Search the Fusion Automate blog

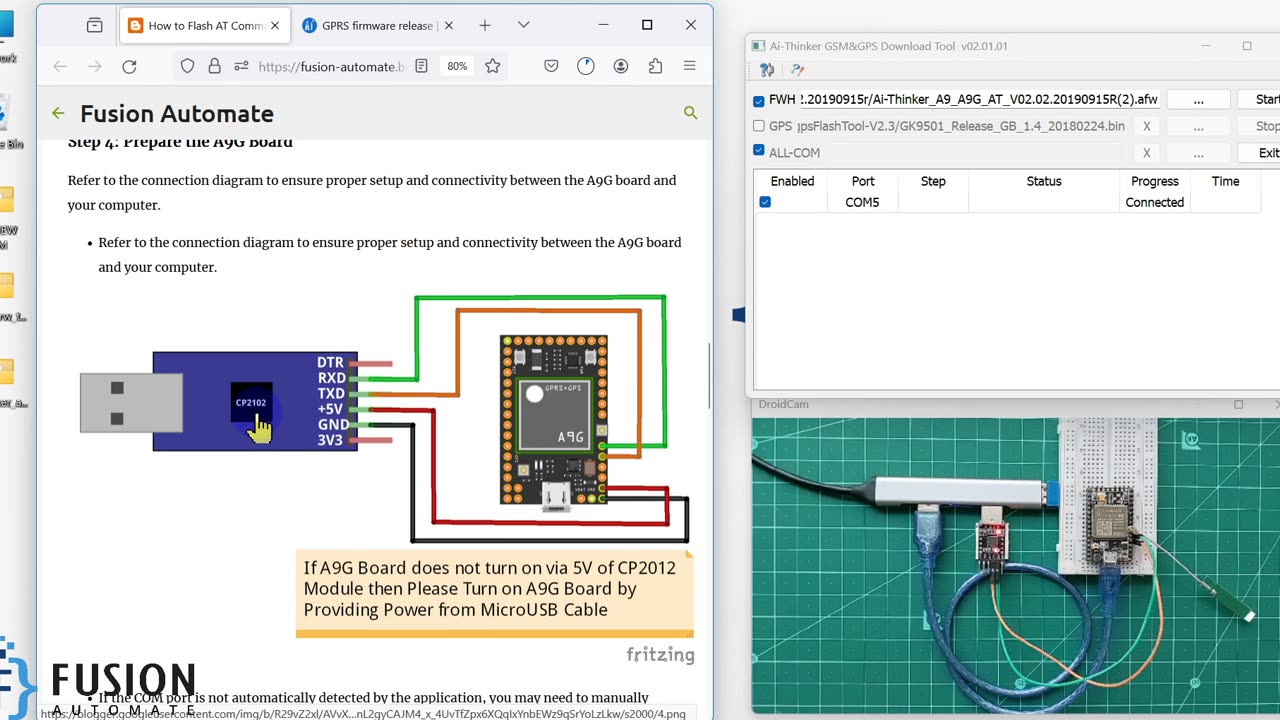690,113
